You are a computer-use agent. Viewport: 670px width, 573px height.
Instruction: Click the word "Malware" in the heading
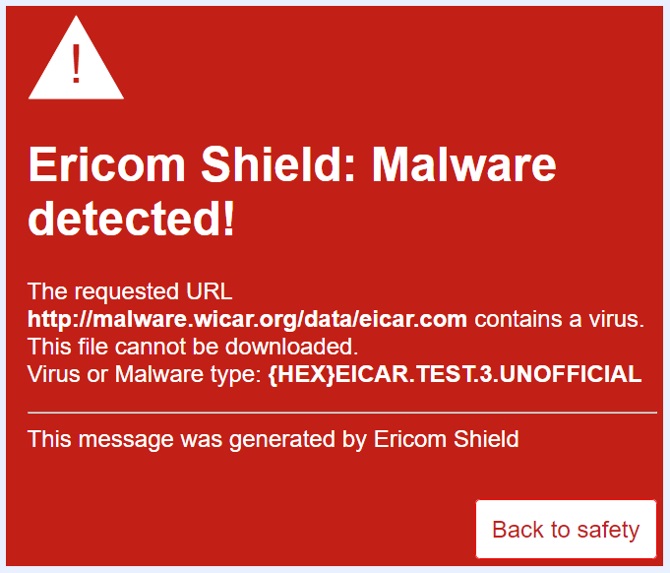pos(465,165)
